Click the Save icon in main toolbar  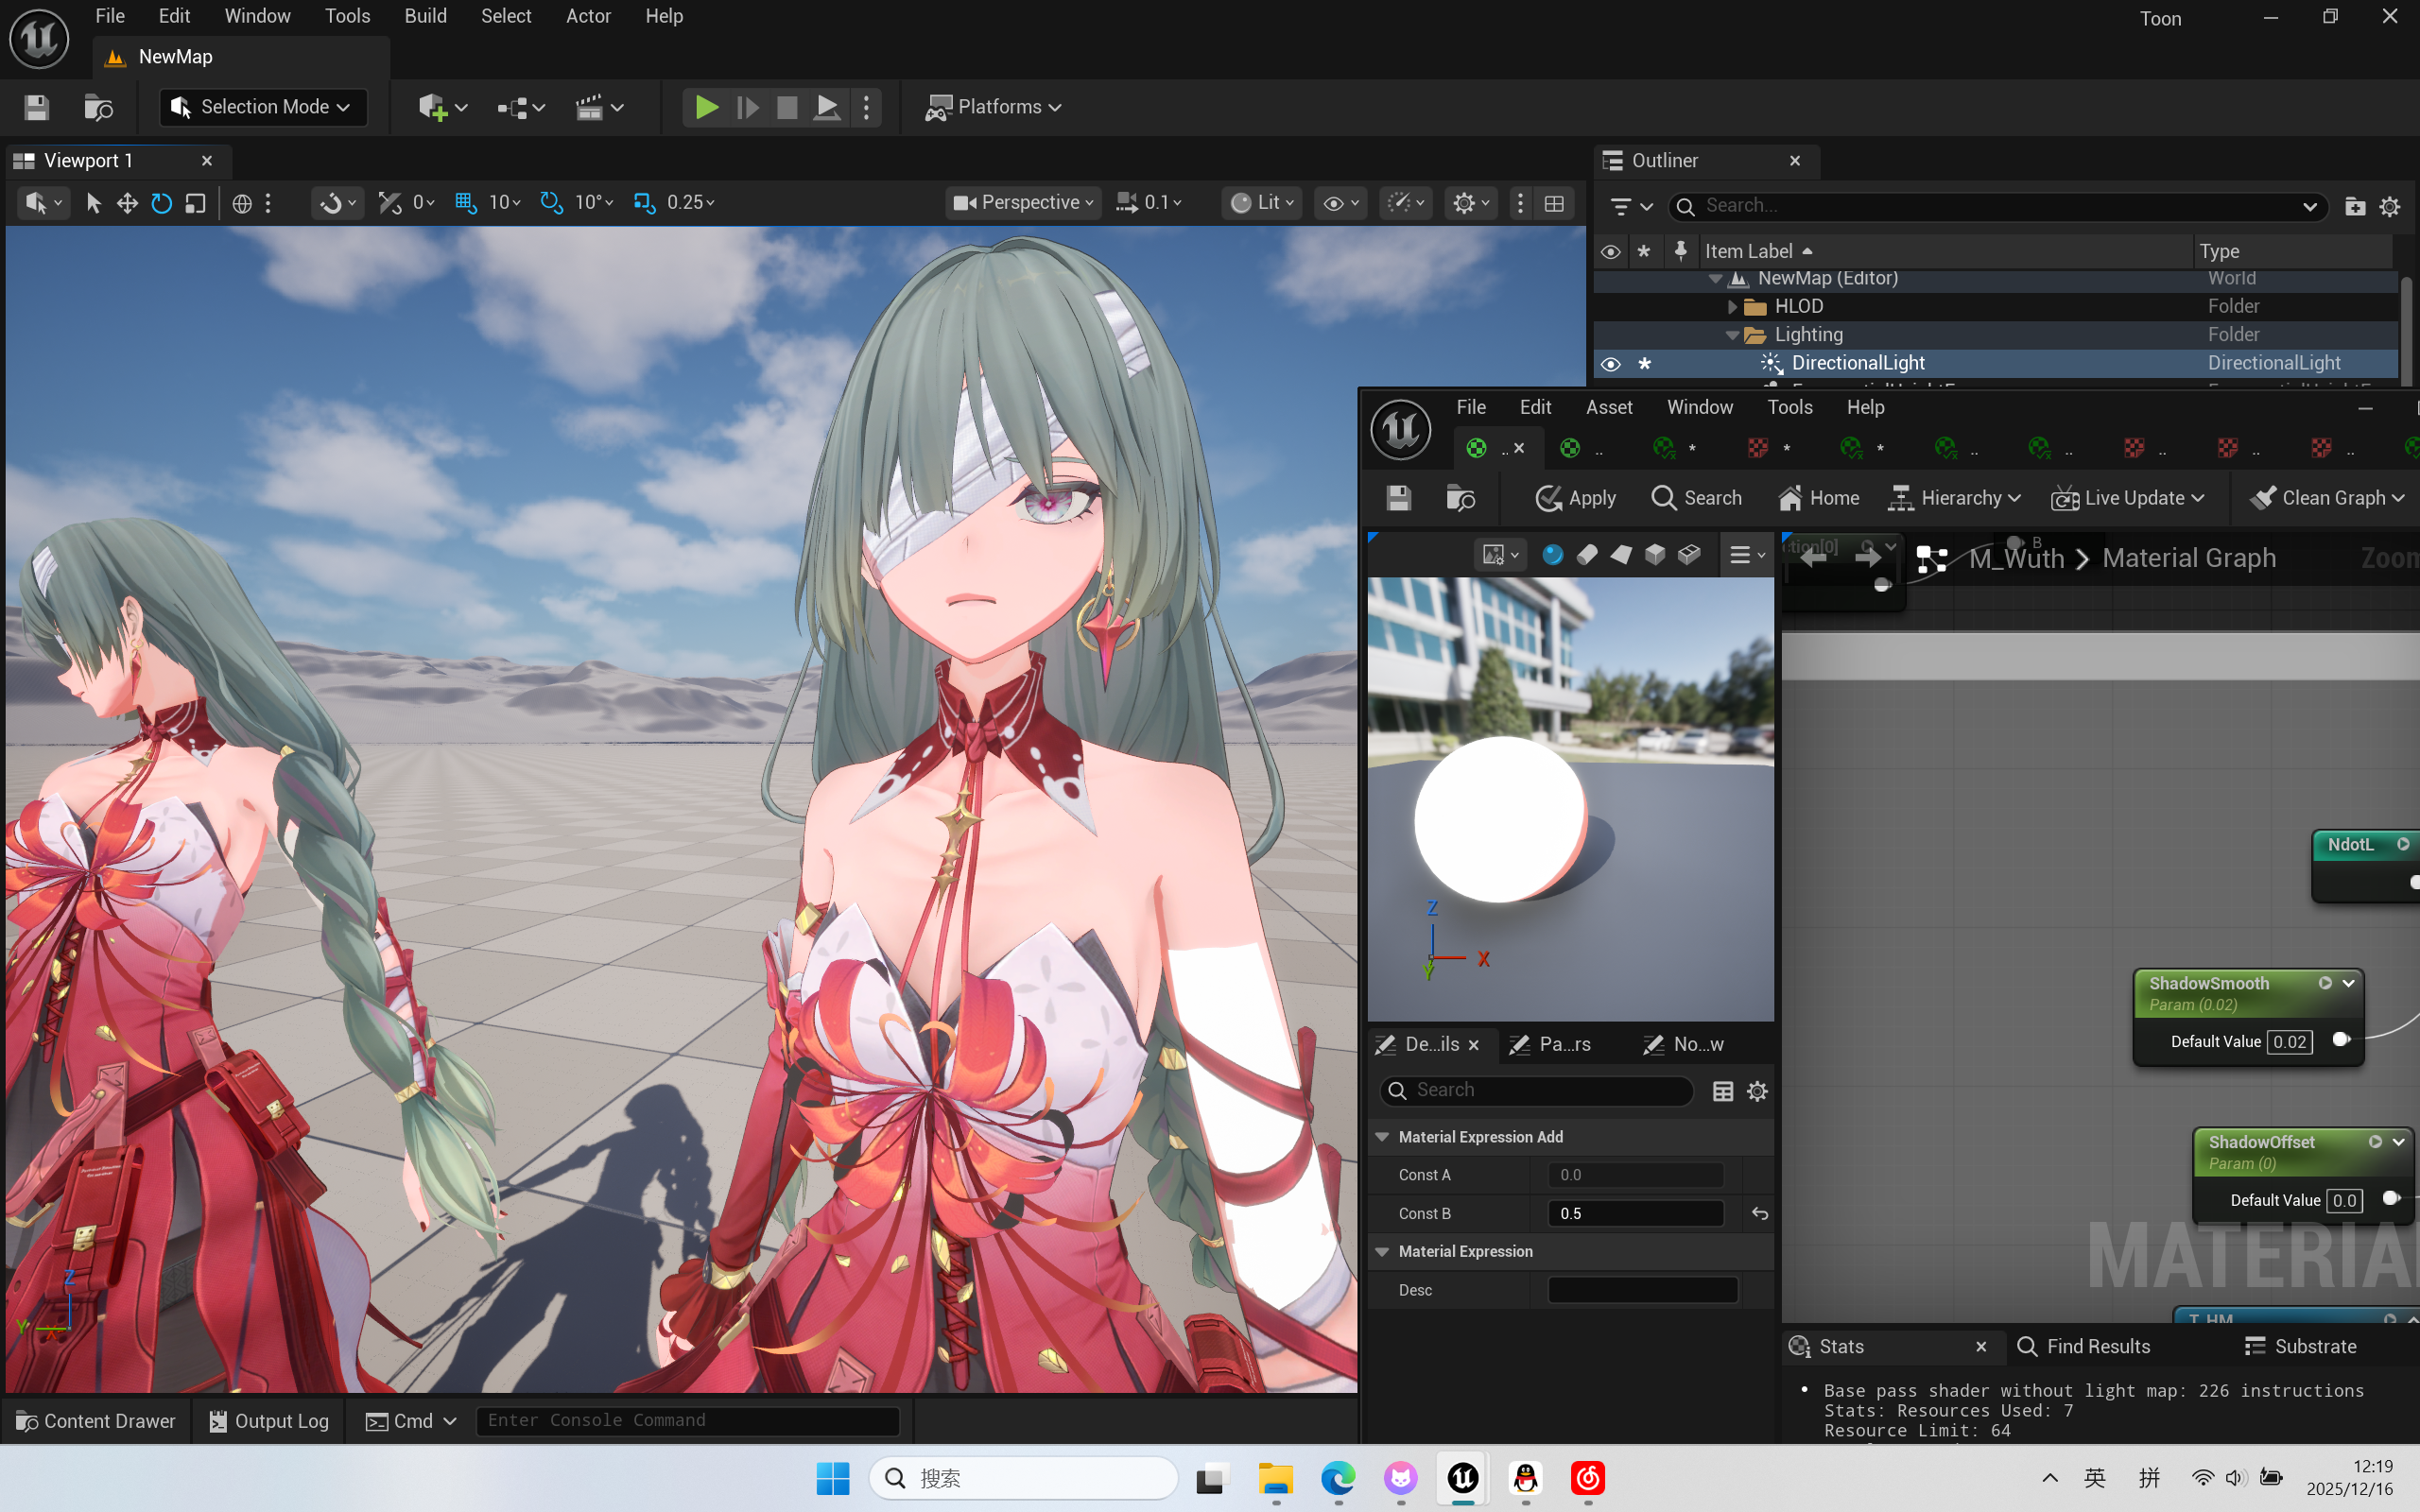point(37,107)
